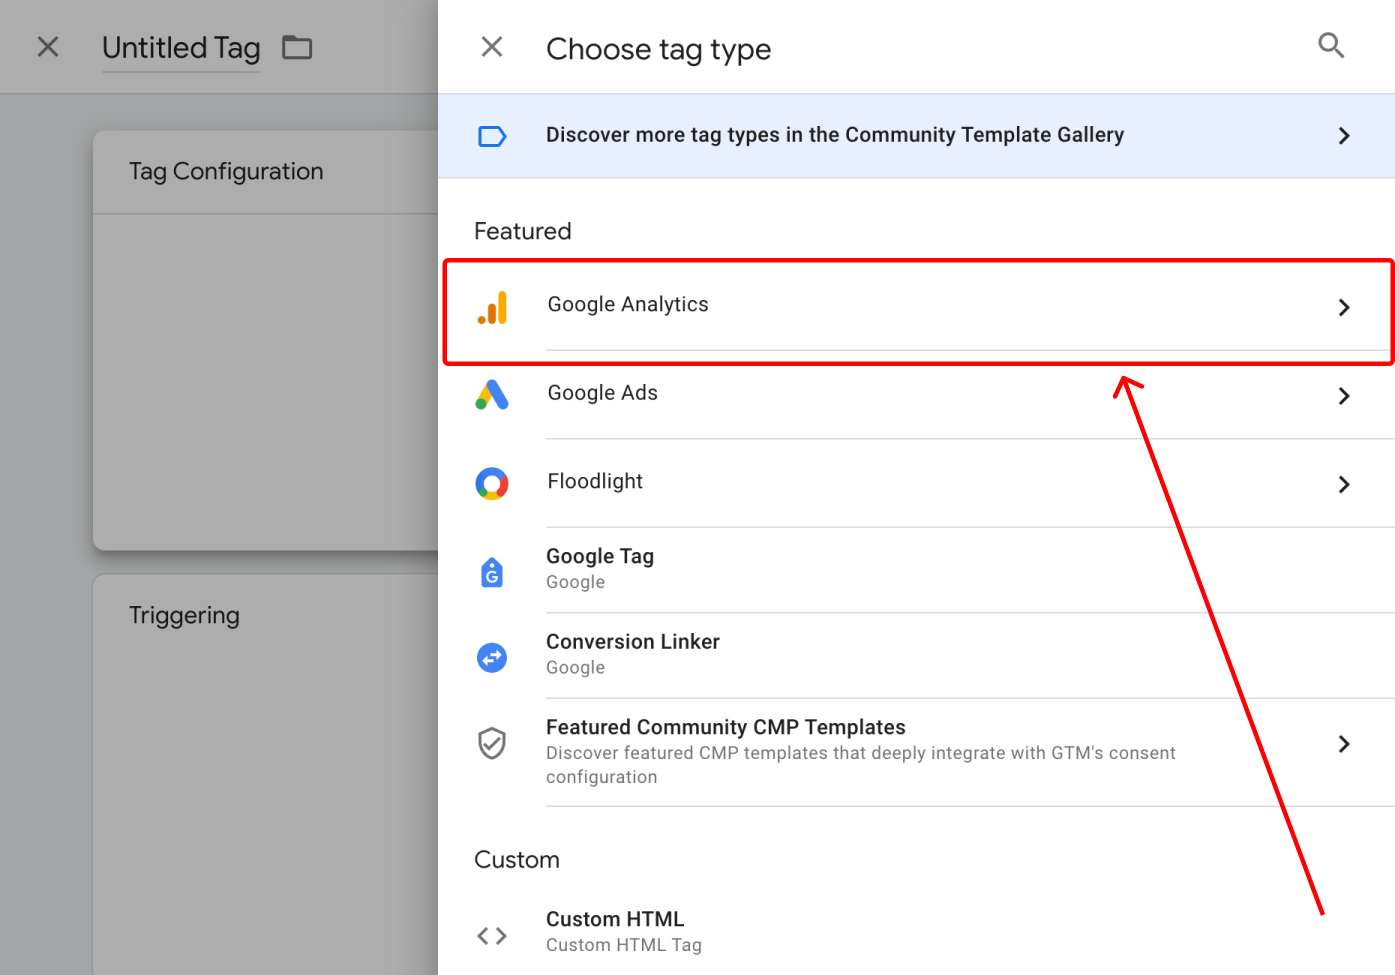
Task: Choose the Custom HTML tag type
Action: click(916, 932)
